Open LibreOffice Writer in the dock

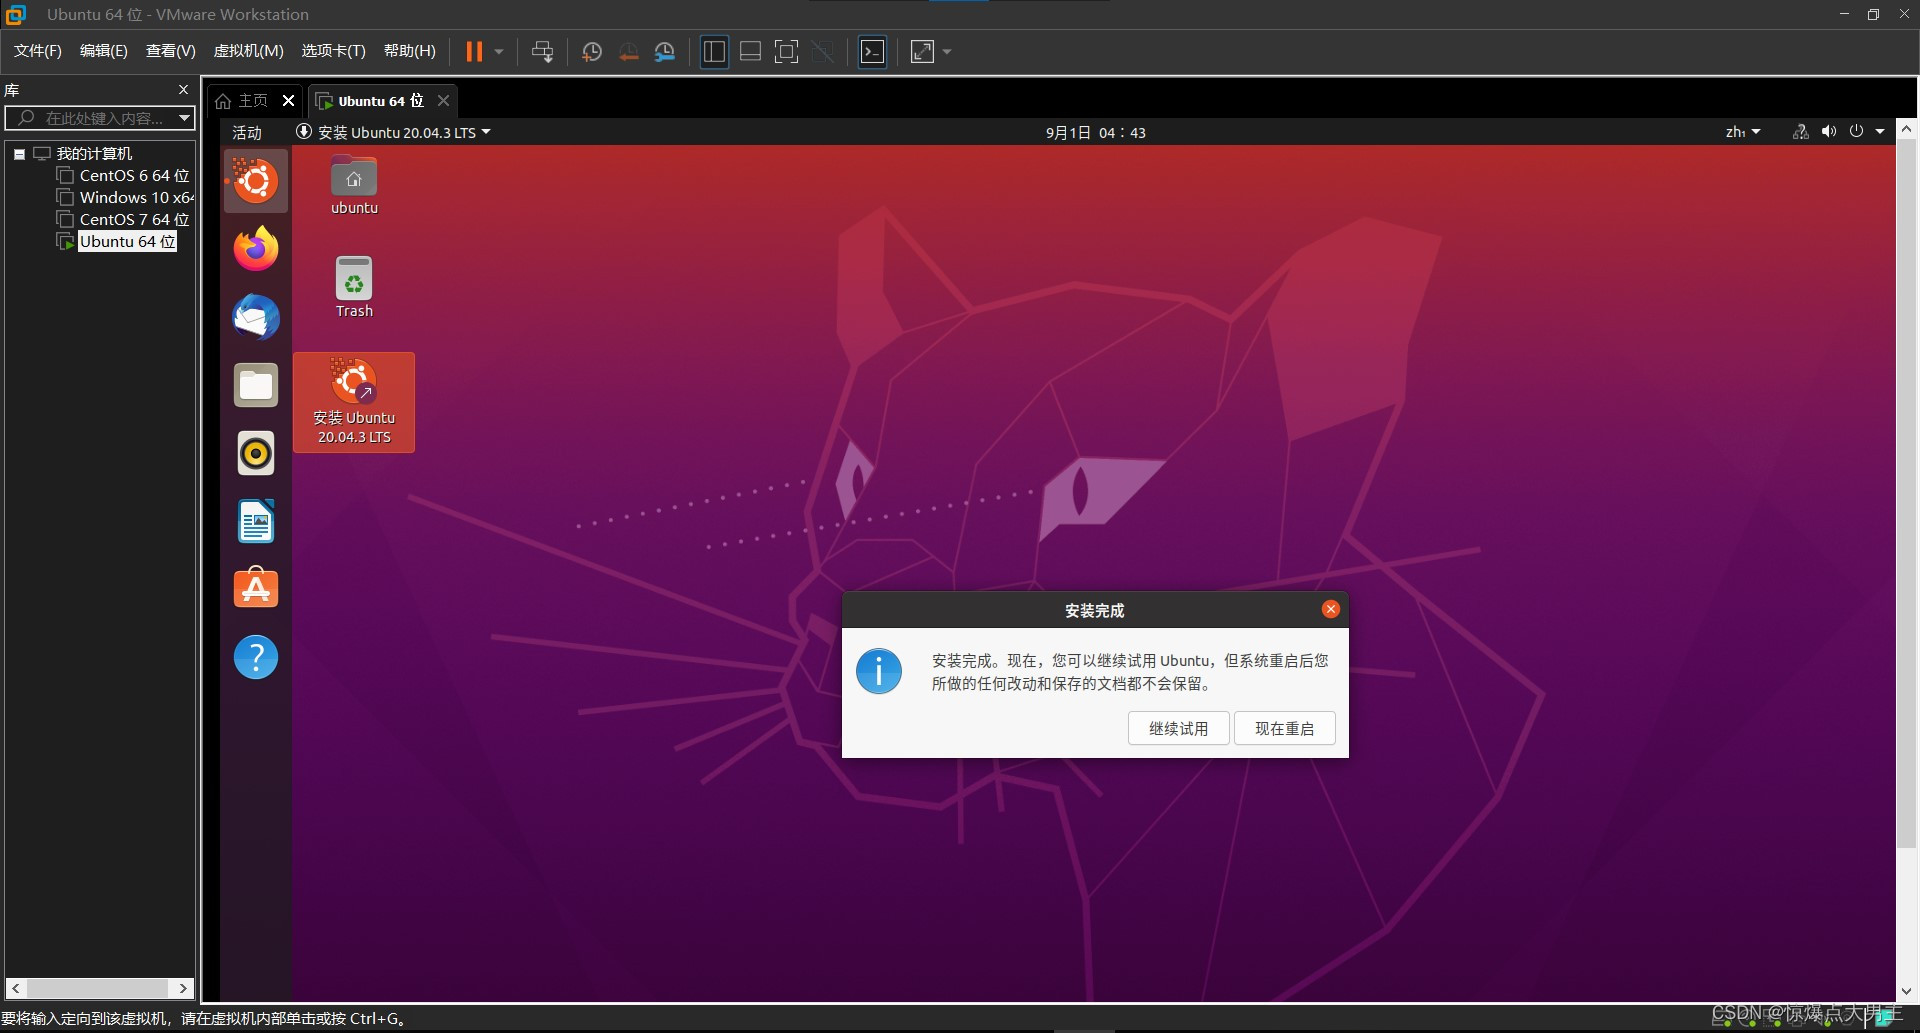coord(256,521)
